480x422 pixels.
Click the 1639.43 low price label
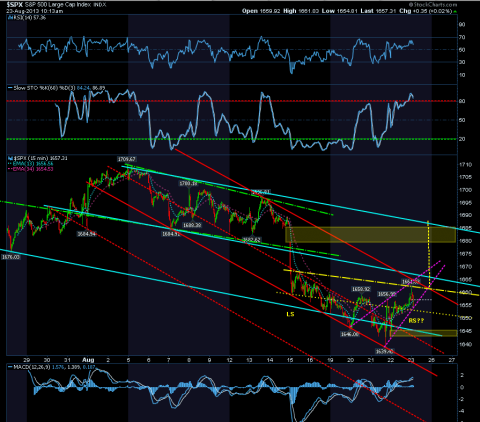[384, 351]
